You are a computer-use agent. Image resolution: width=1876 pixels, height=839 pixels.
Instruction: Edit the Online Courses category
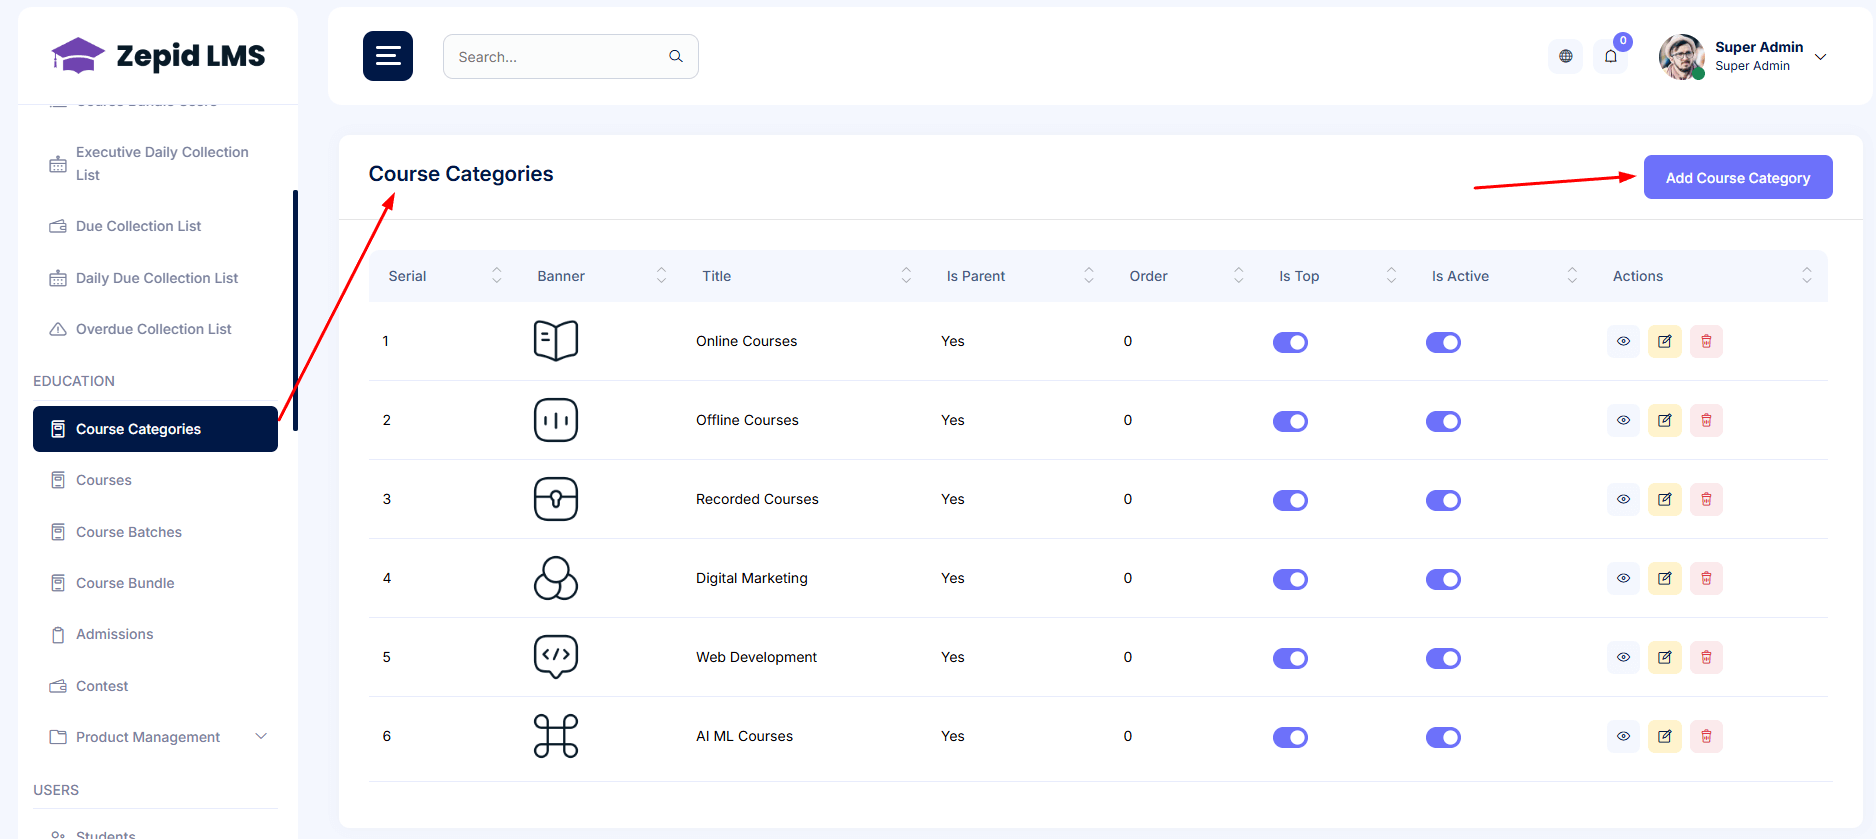(1665, 342)
